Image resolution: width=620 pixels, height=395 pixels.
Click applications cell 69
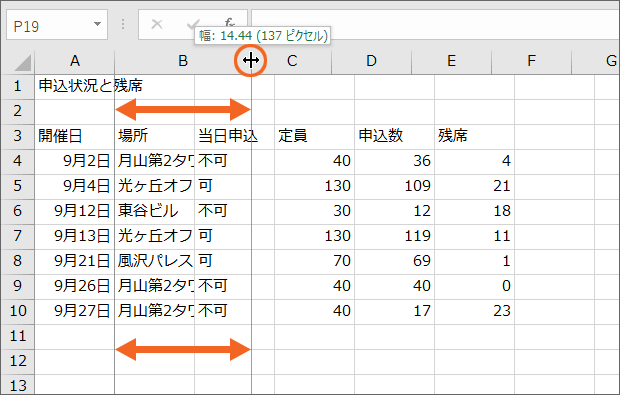[394, 261]
